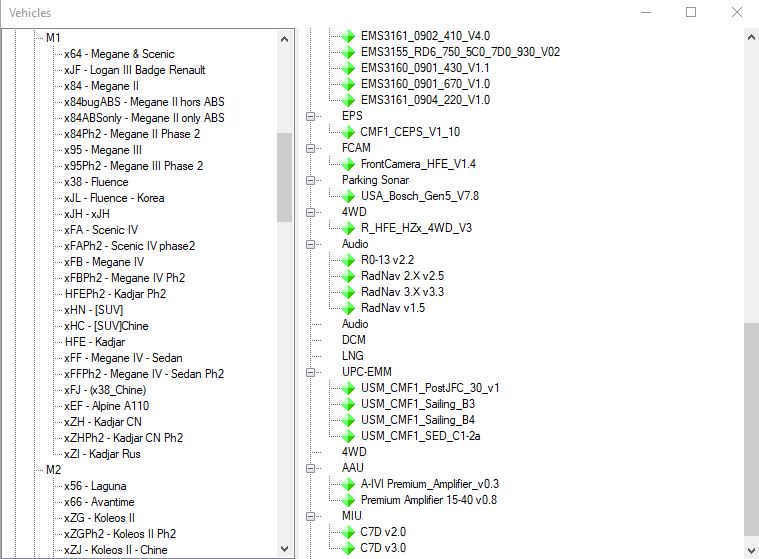
Task: Click green diamond icon next to CMF1_CEPS_V1_10
Action: click(x=348, y=132)
